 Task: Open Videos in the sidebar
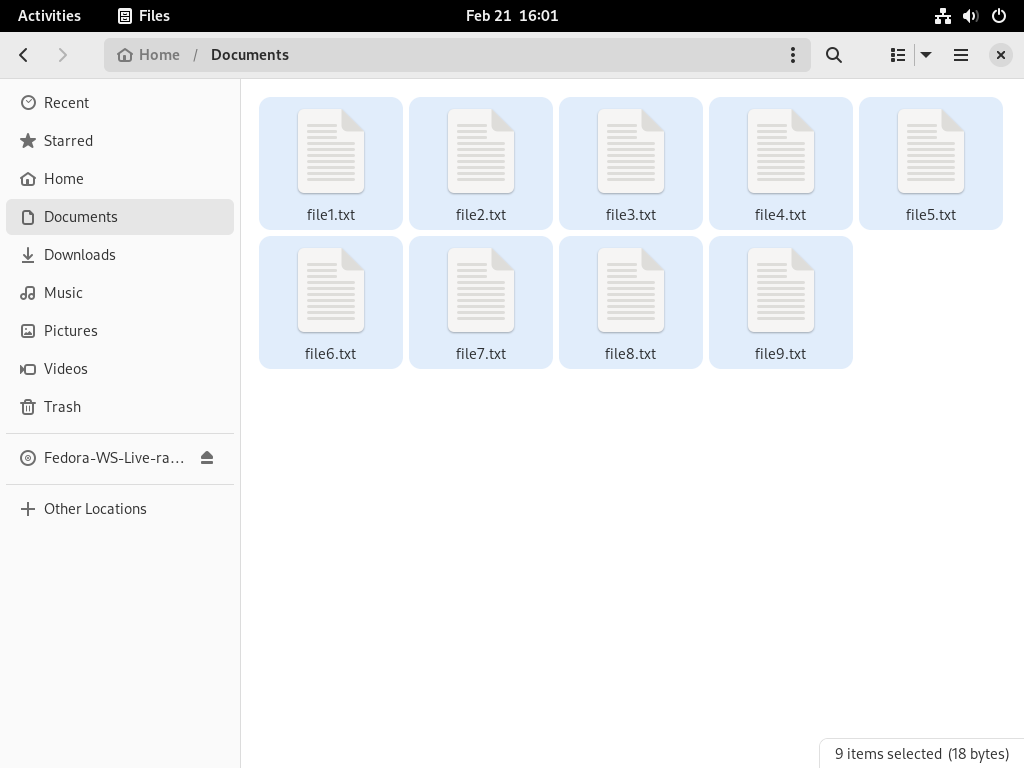[x=120, y=368]
